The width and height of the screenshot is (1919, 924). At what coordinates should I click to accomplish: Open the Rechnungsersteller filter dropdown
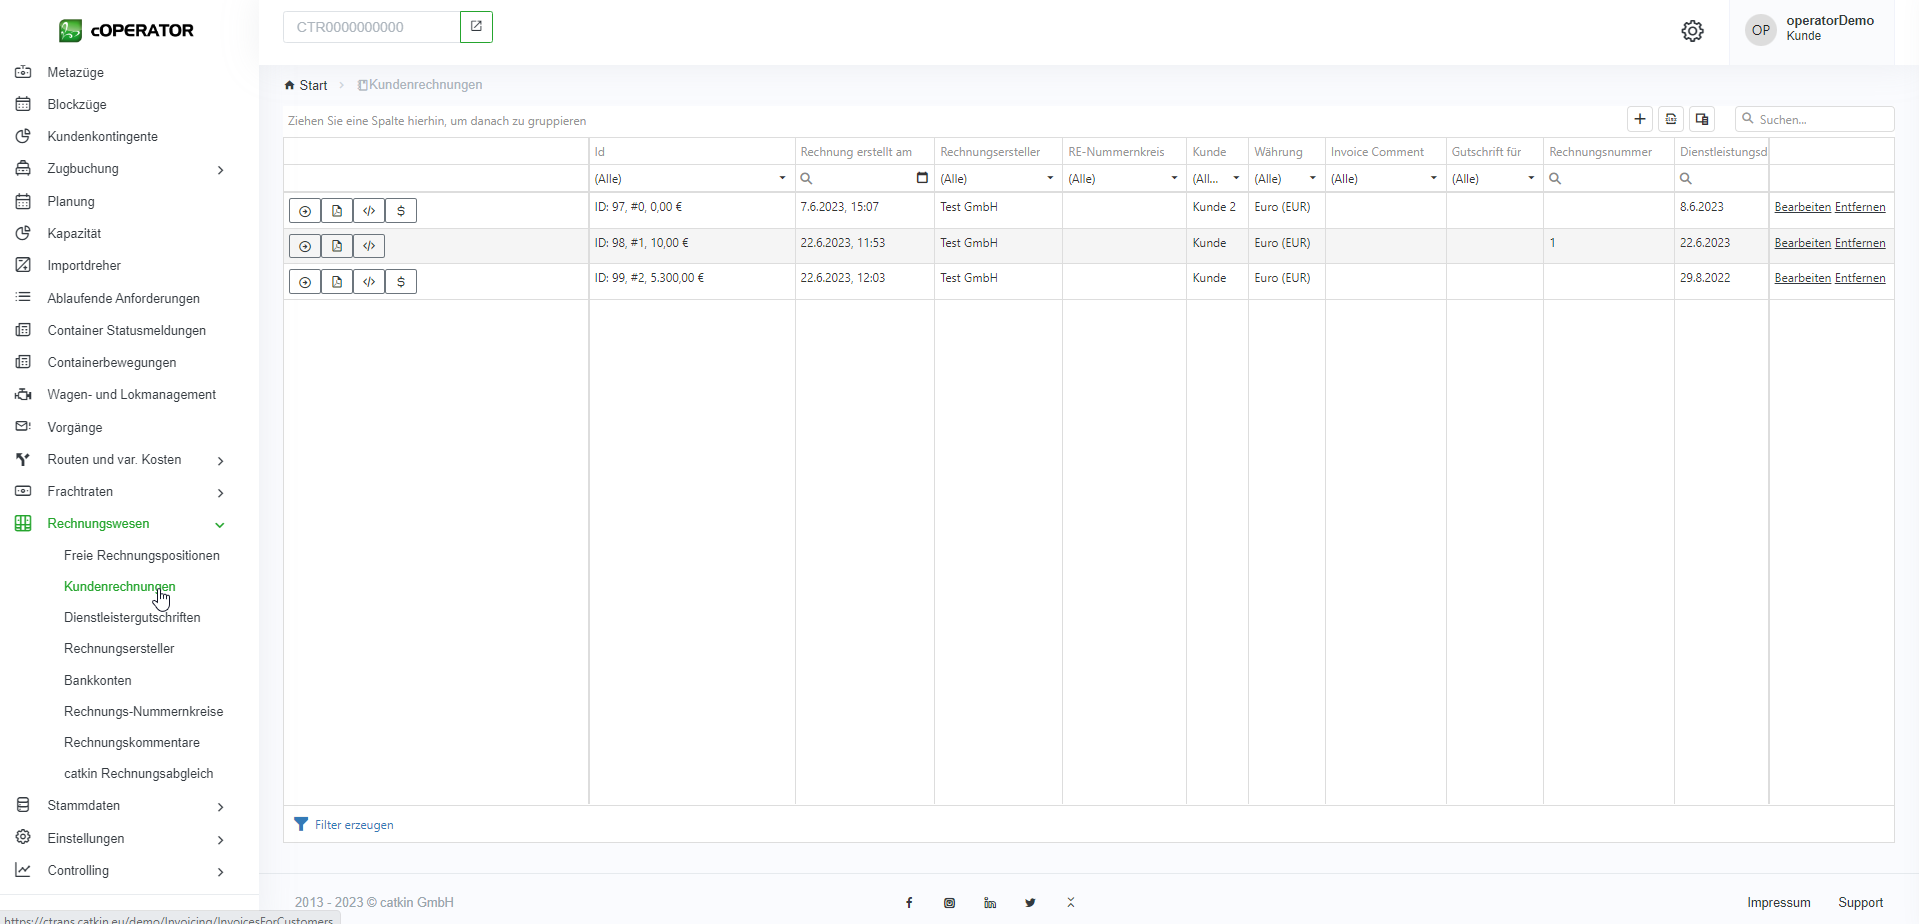point(1050,178)
